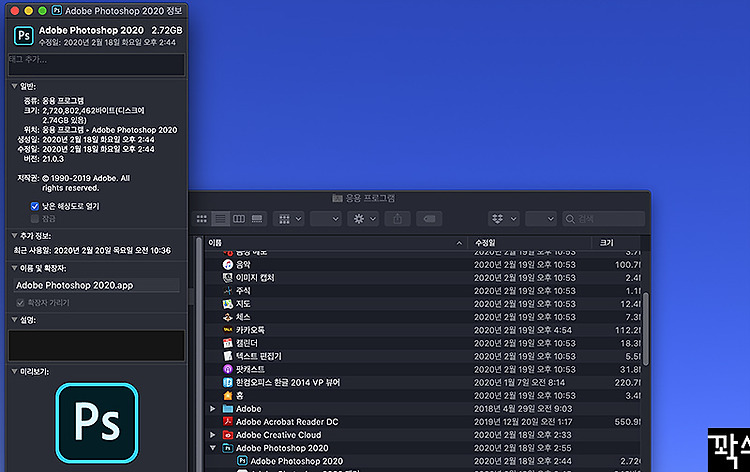Expand the Adobe Creative Cloud folder
Screen dimensions: 750x472
(213, 435)
